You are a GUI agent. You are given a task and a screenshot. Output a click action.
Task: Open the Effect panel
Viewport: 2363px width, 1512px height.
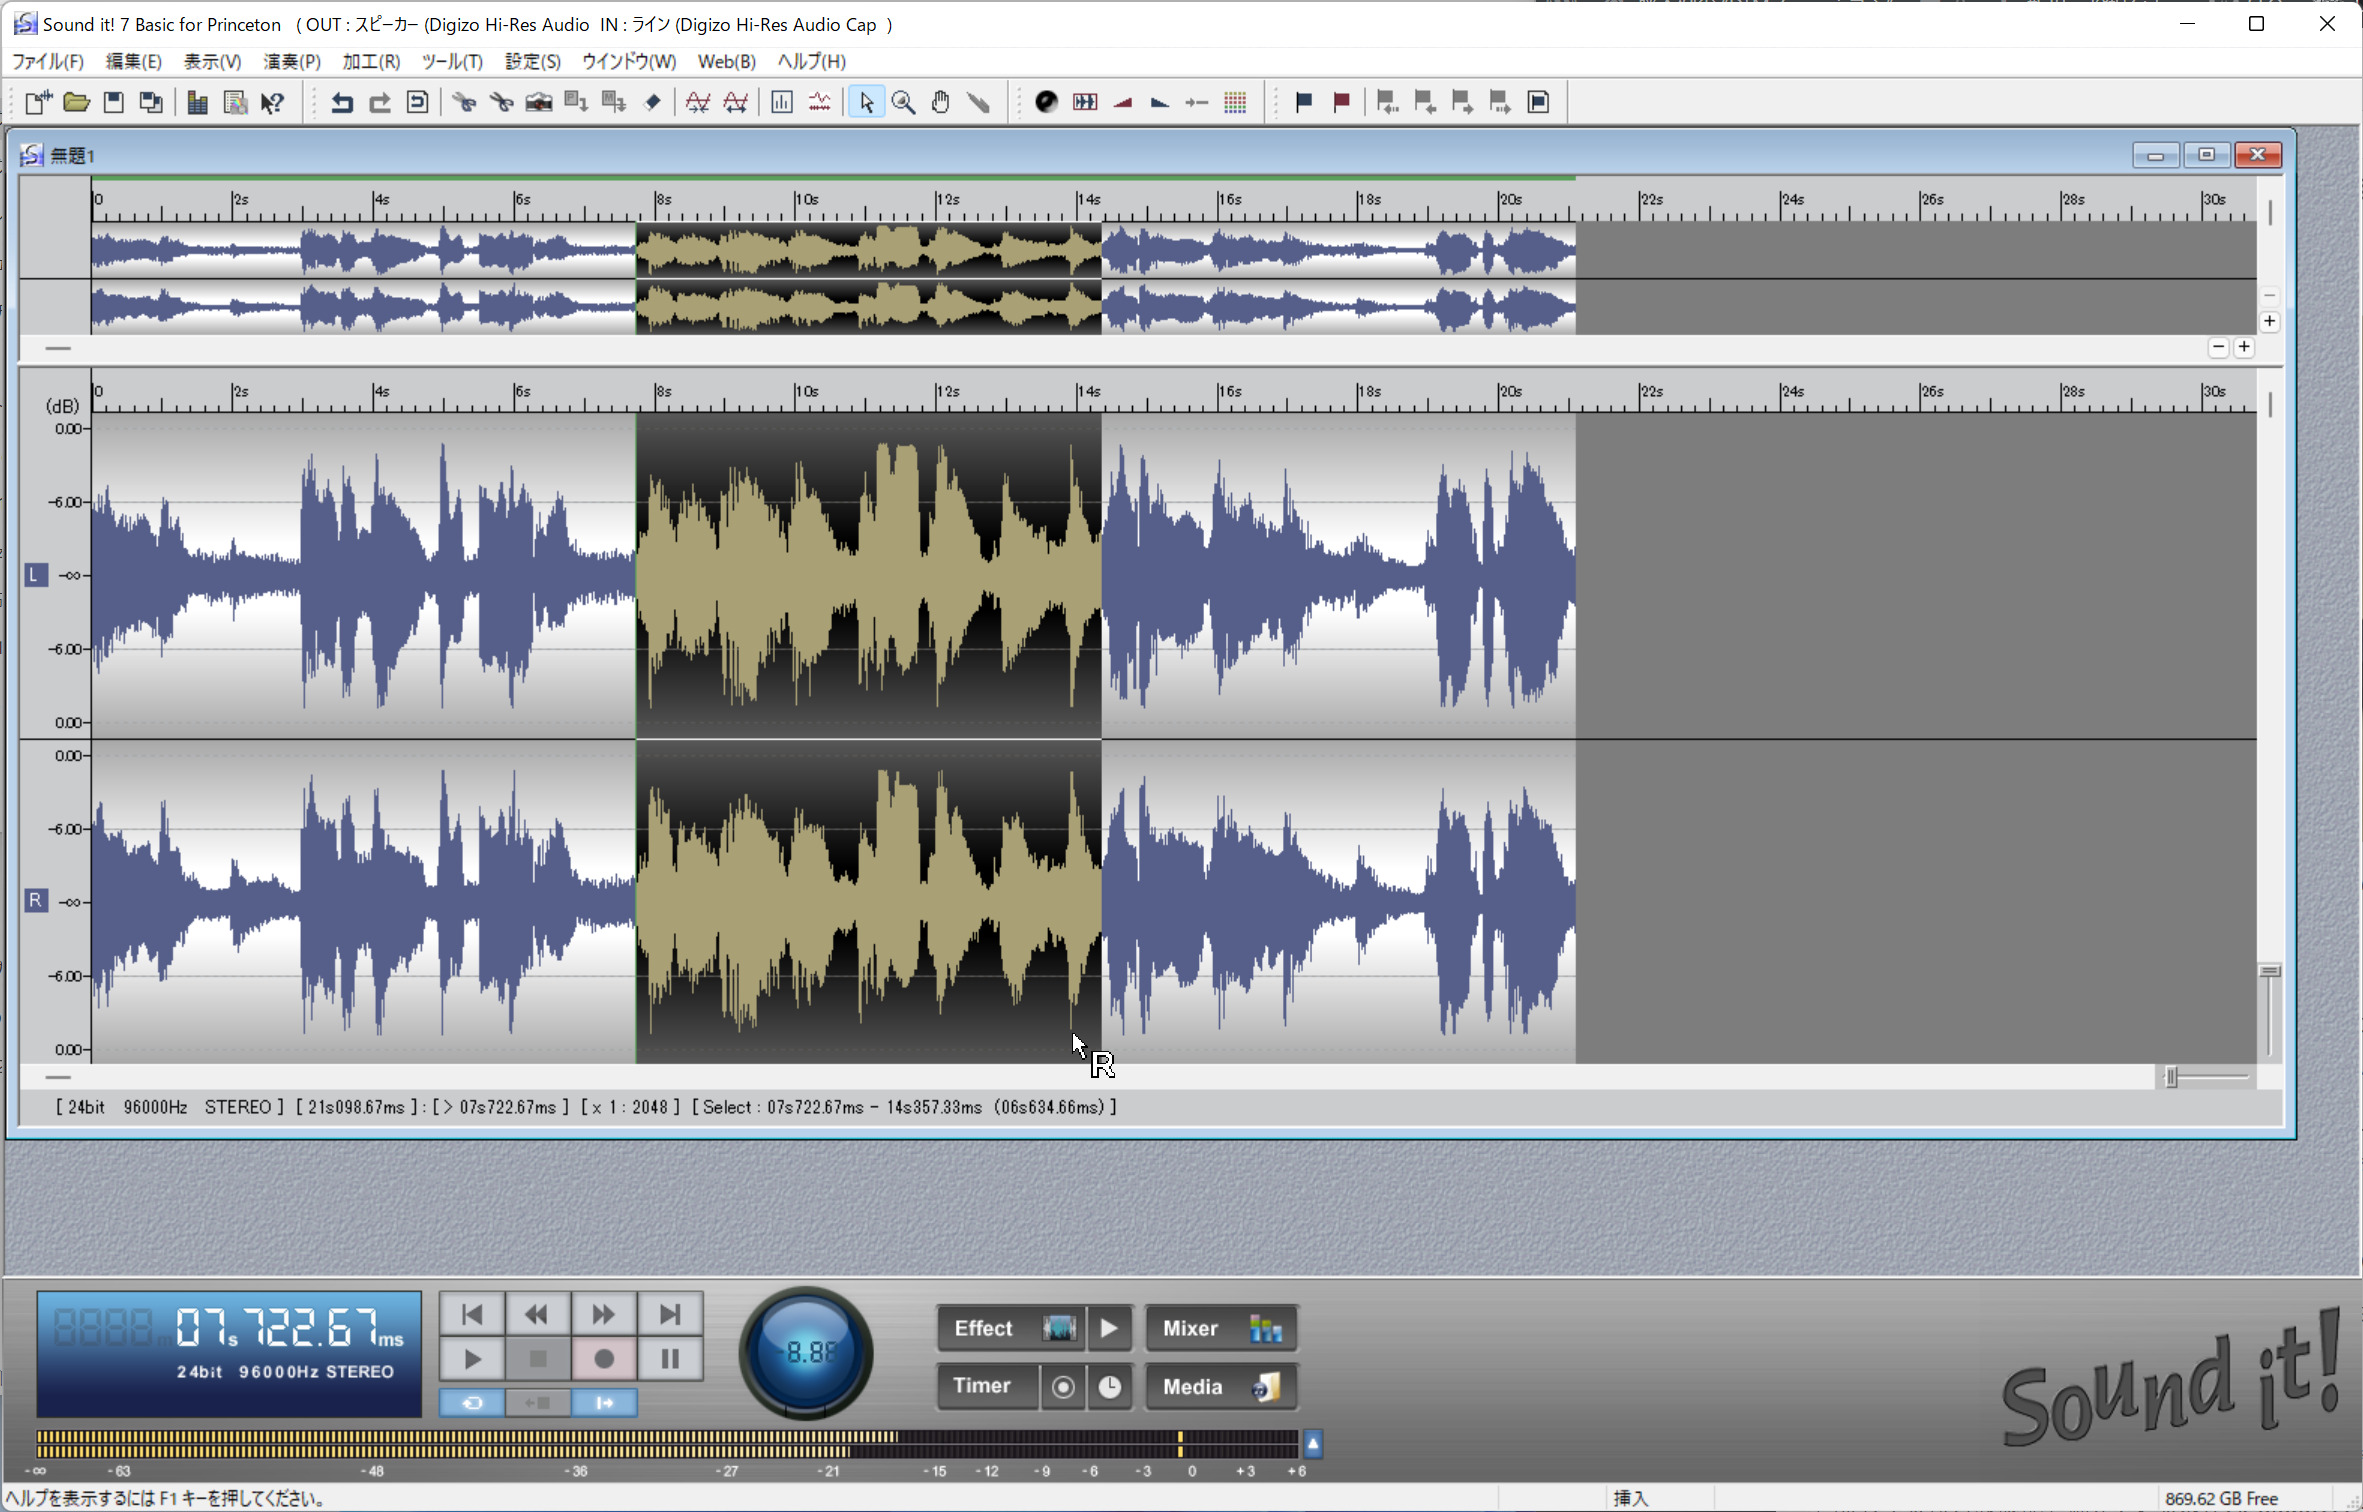coord(1011,1329)
